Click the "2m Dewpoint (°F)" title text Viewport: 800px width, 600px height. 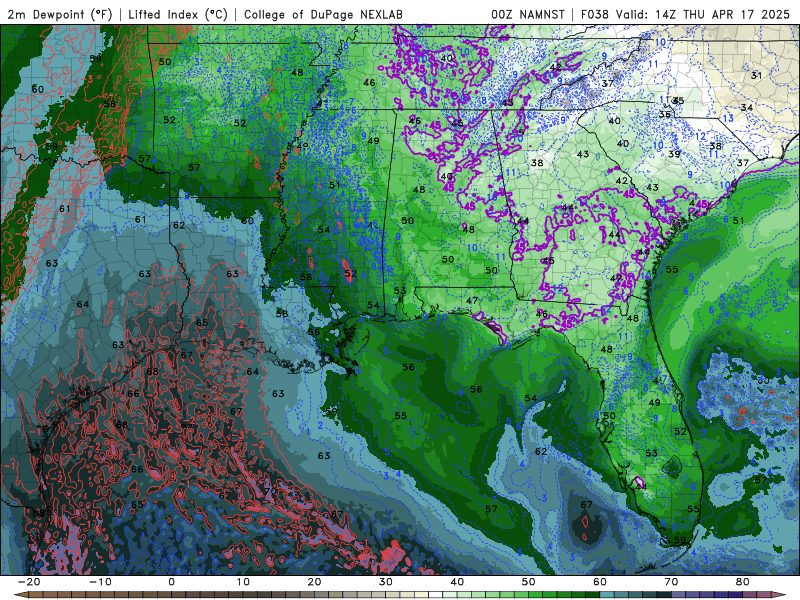click(59, 14)
